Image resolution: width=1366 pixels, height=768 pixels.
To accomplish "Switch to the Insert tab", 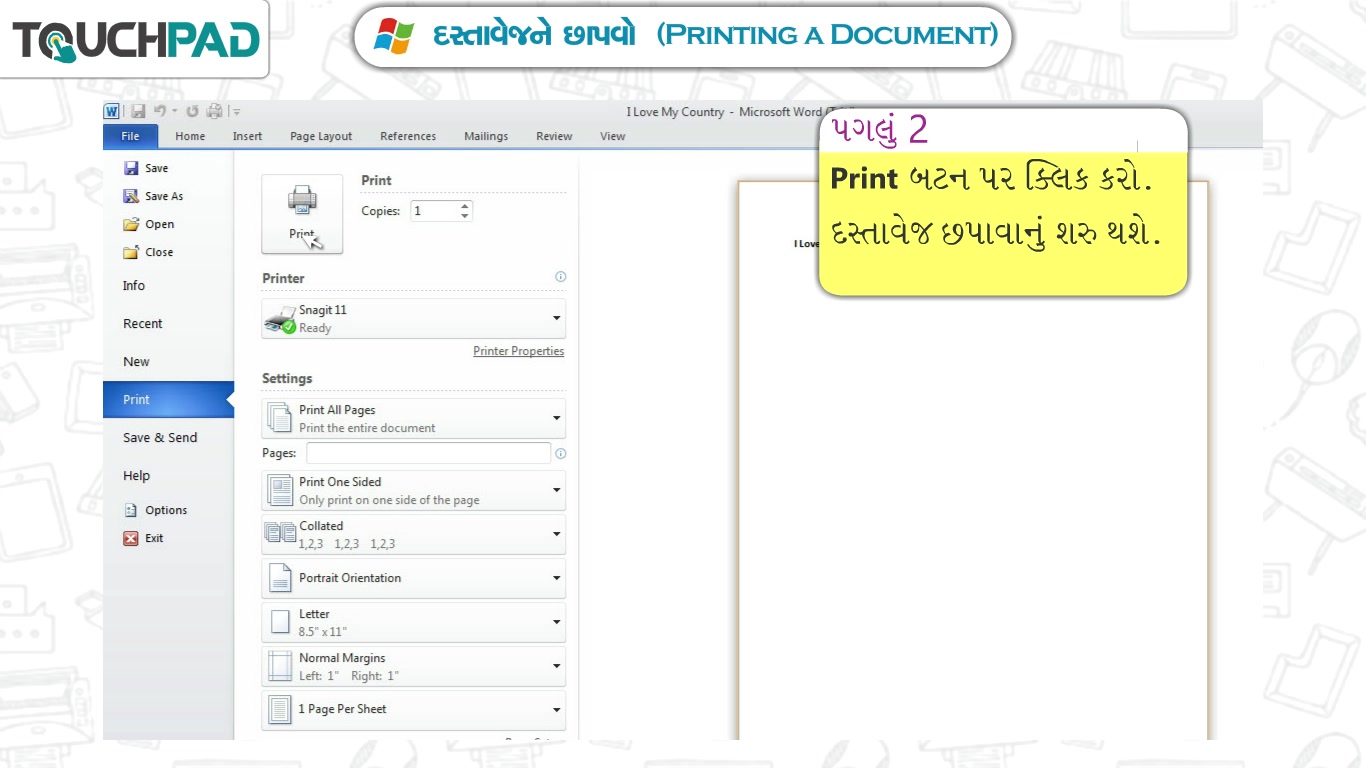I will point(247,136).
